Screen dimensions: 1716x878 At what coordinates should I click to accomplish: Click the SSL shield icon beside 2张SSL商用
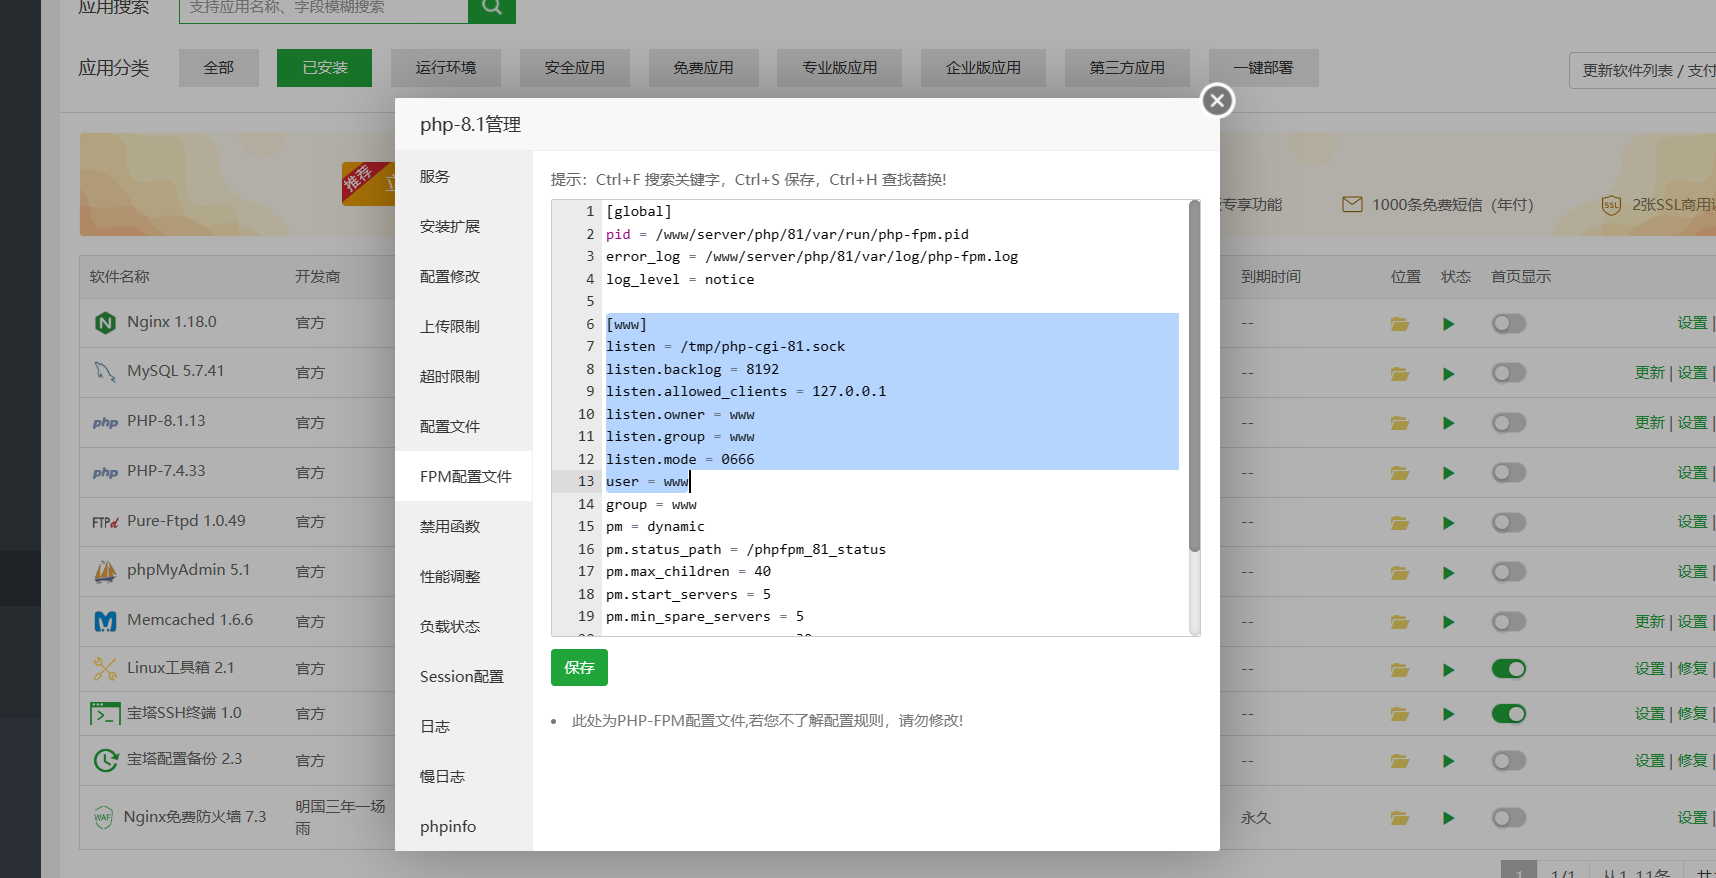pos(1611,205)
